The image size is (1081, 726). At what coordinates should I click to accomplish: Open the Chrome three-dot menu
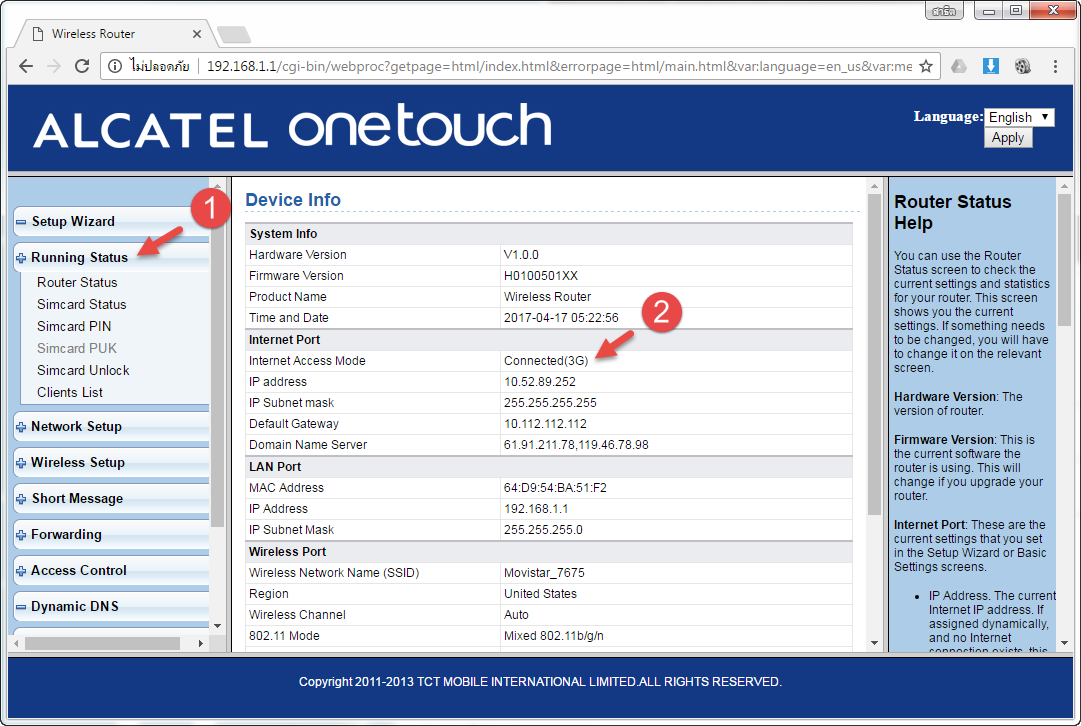[x=1055, y=66]
